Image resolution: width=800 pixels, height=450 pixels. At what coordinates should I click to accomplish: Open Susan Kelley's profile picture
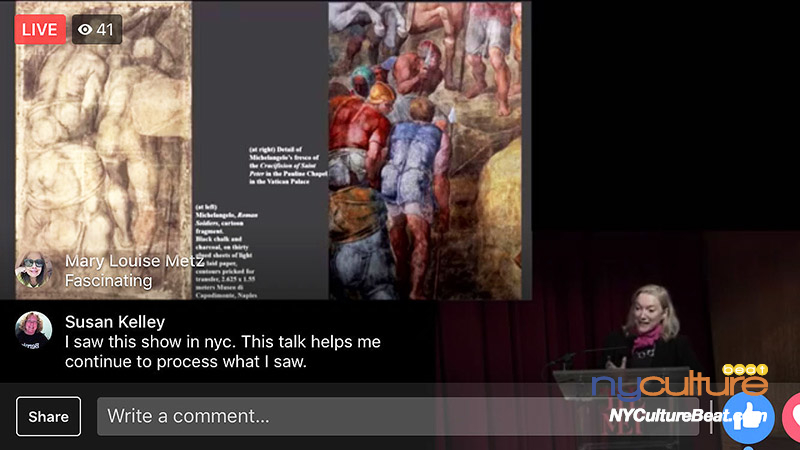click(34, 331)
